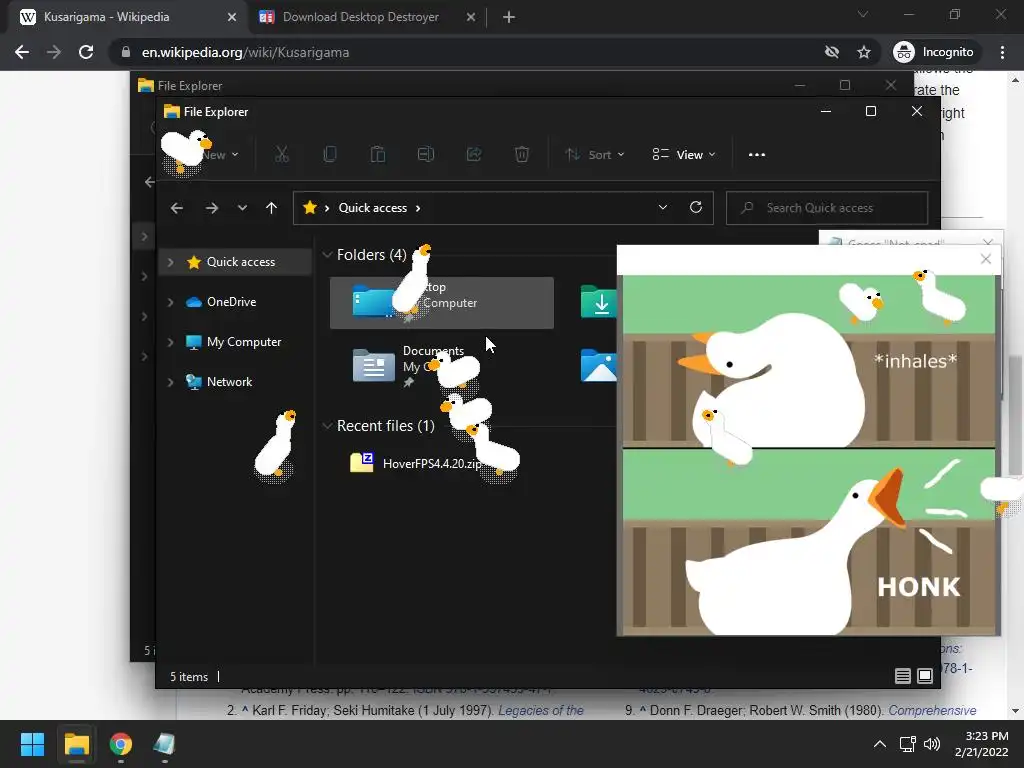The image size is (1024, 768).
Task: Close the Kusarigama Wikipedia tab
Action: tap(231, 17)
